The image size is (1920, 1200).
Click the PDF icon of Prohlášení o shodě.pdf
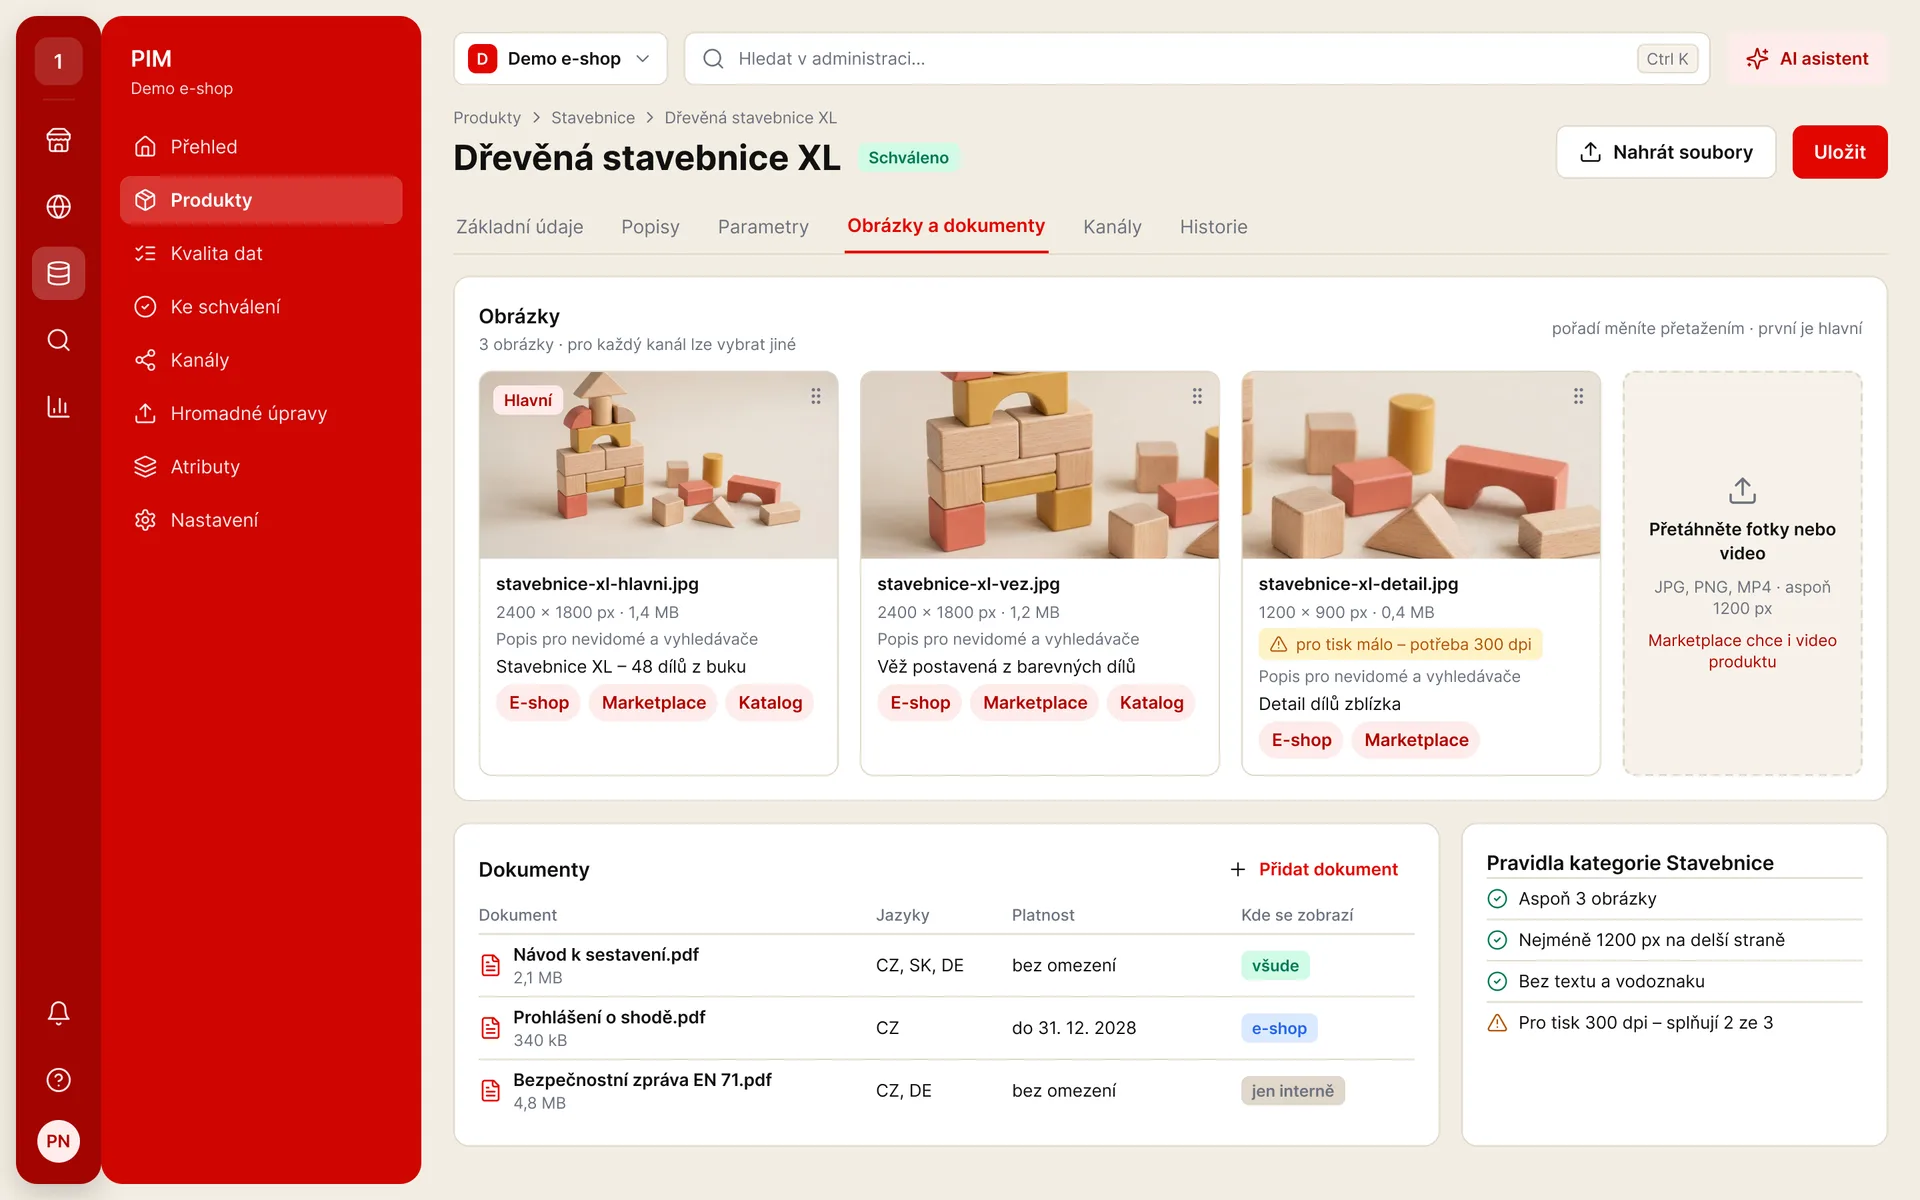(490, 1028)
